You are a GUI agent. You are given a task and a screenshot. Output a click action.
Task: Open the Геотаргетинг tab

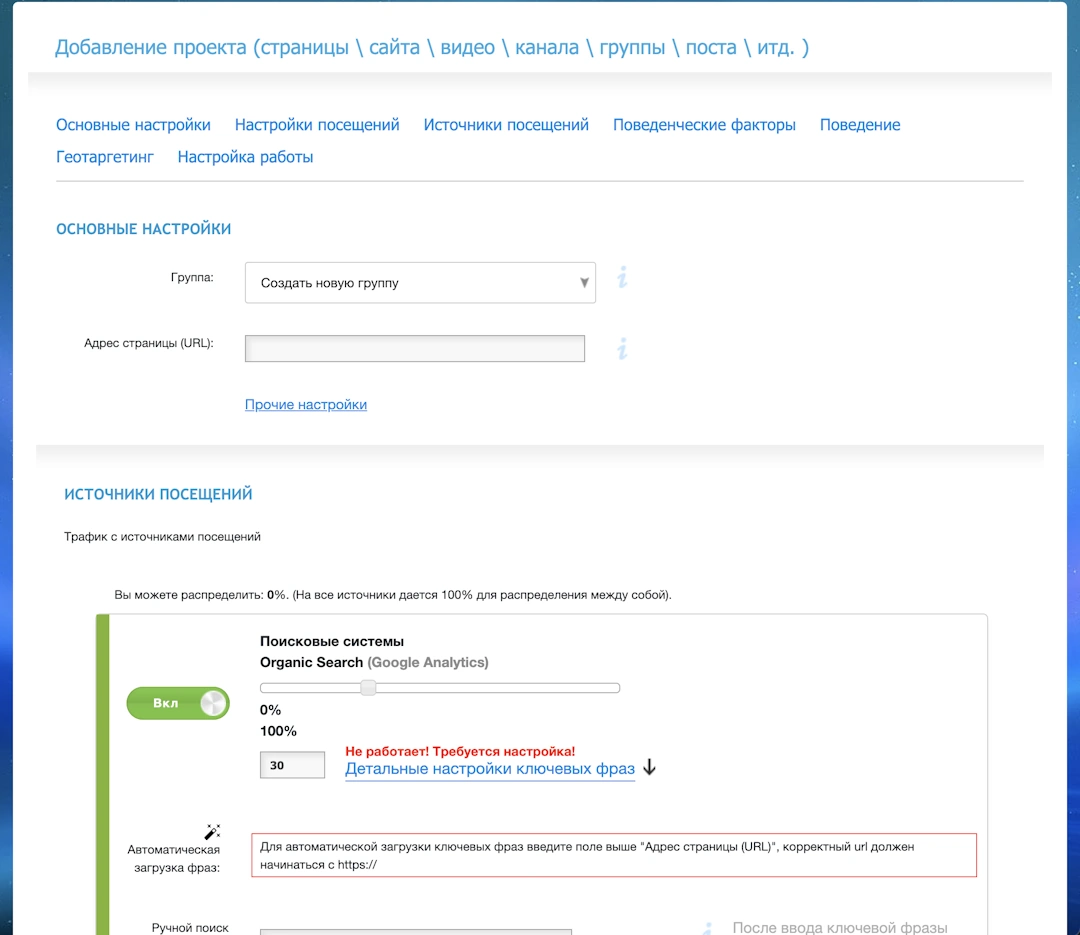(x=105, y=157)
